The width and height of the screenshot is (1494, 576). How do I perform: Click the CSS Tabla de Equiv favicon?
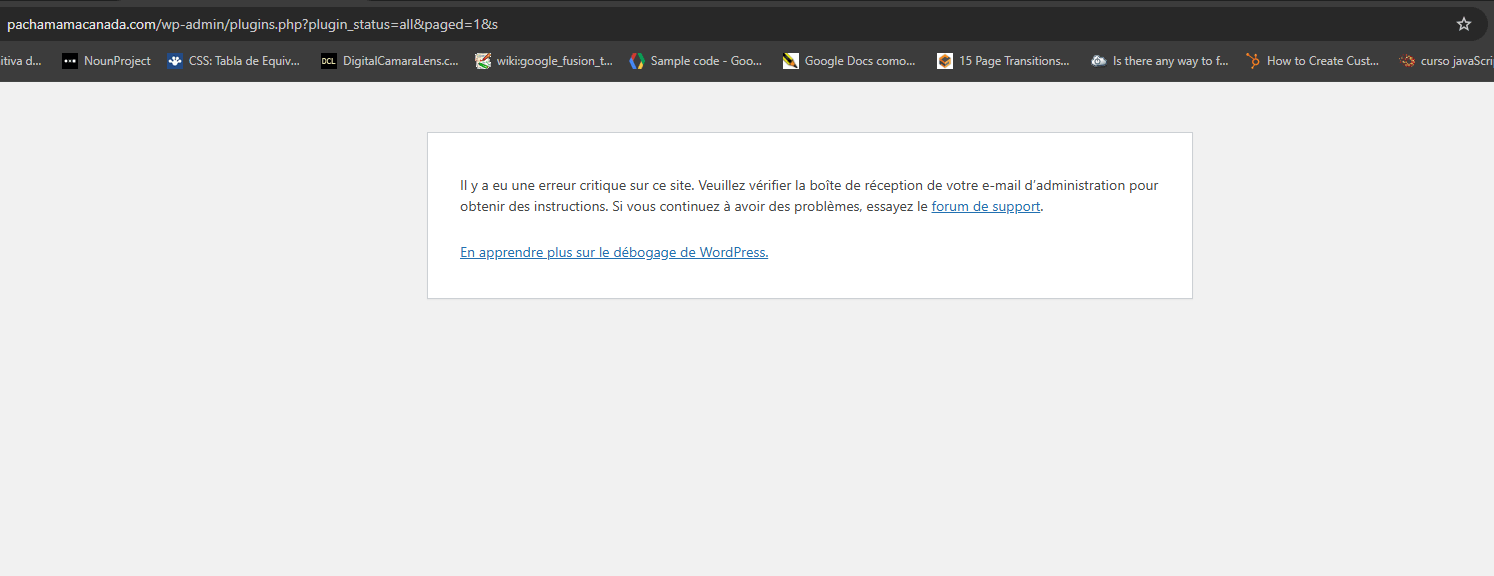(x=175, y=61)
